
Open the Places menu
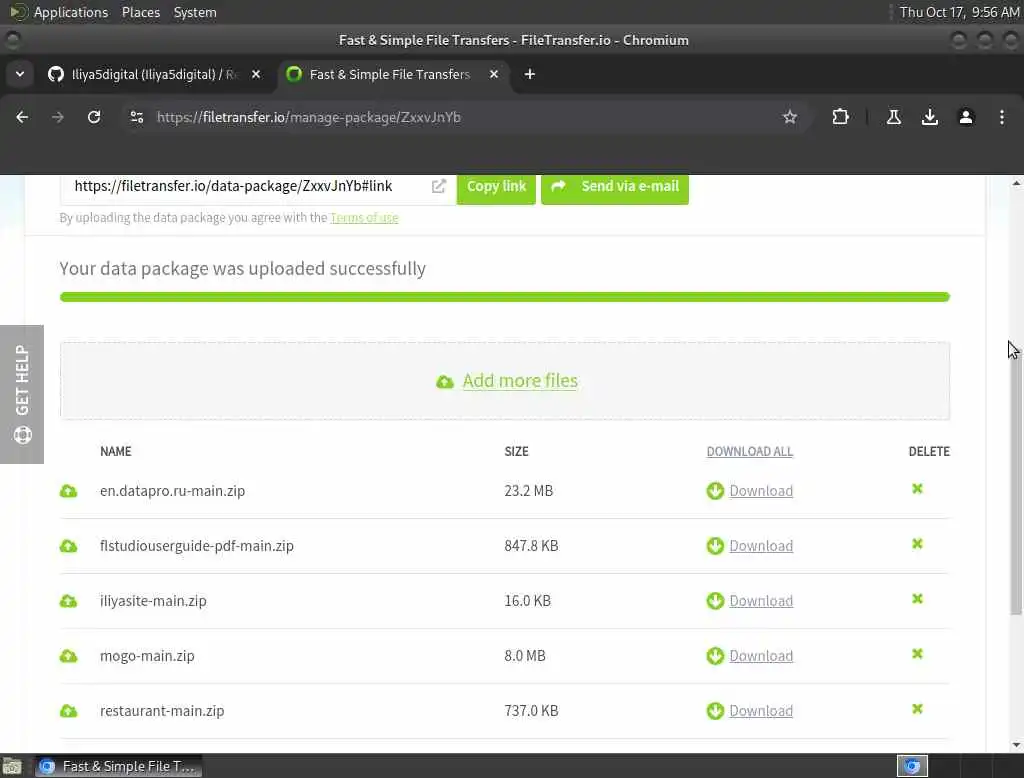(141, 12)
